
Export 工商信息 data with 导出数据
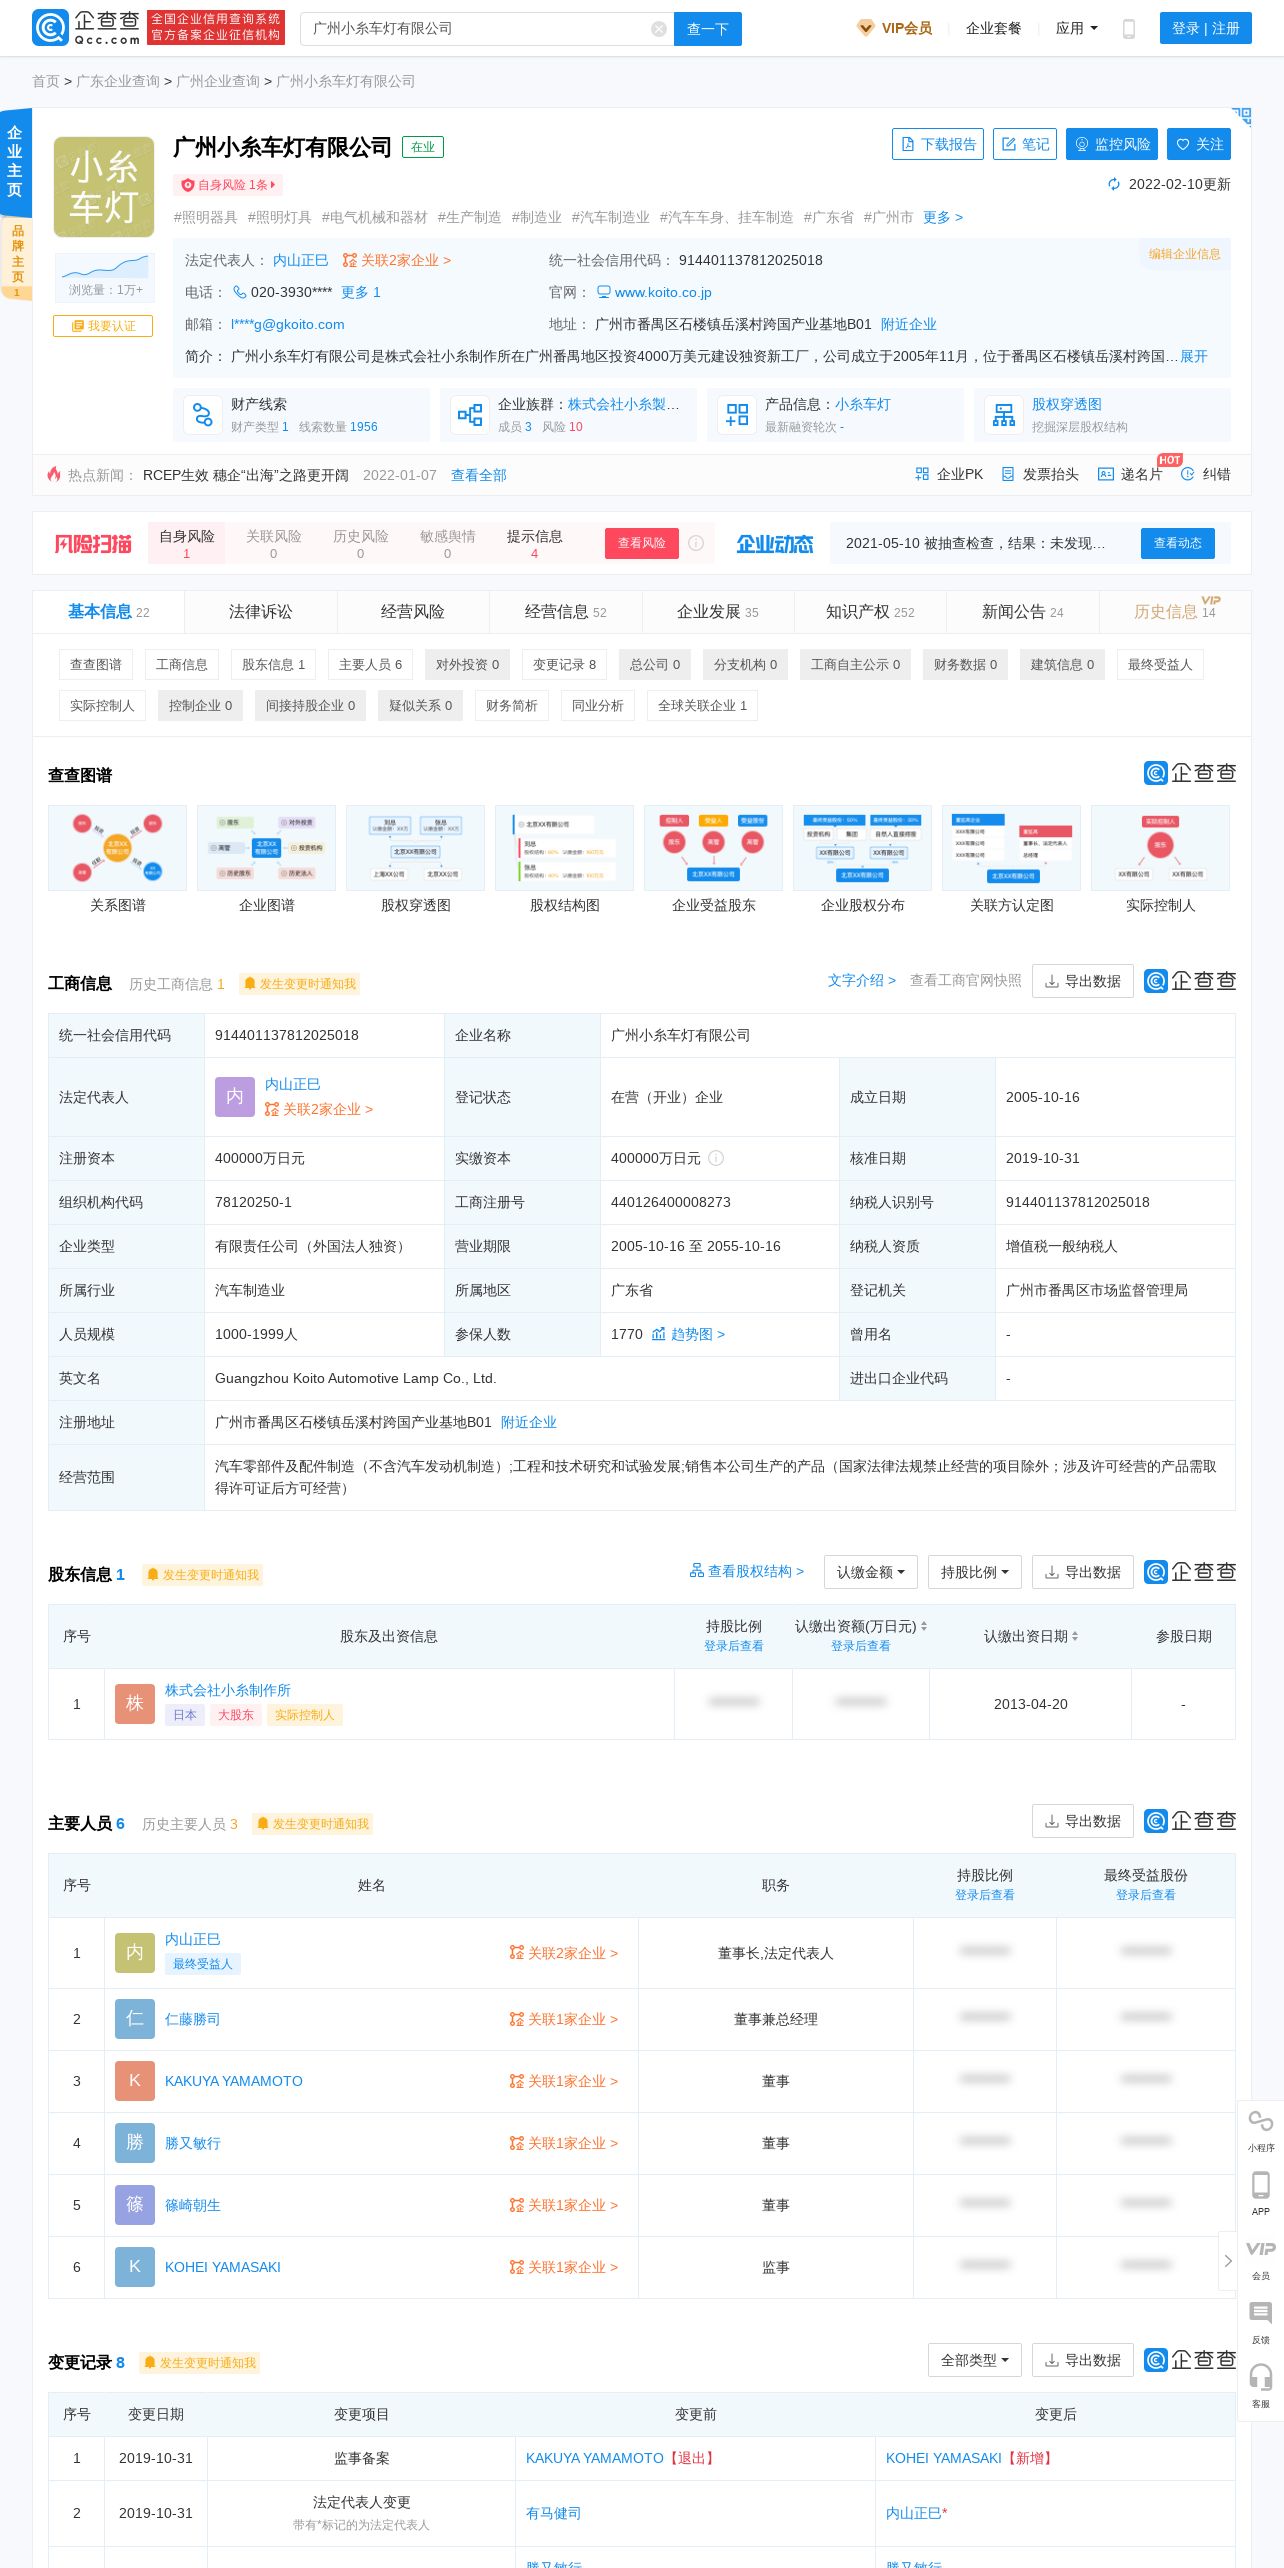coord(1083,981)
